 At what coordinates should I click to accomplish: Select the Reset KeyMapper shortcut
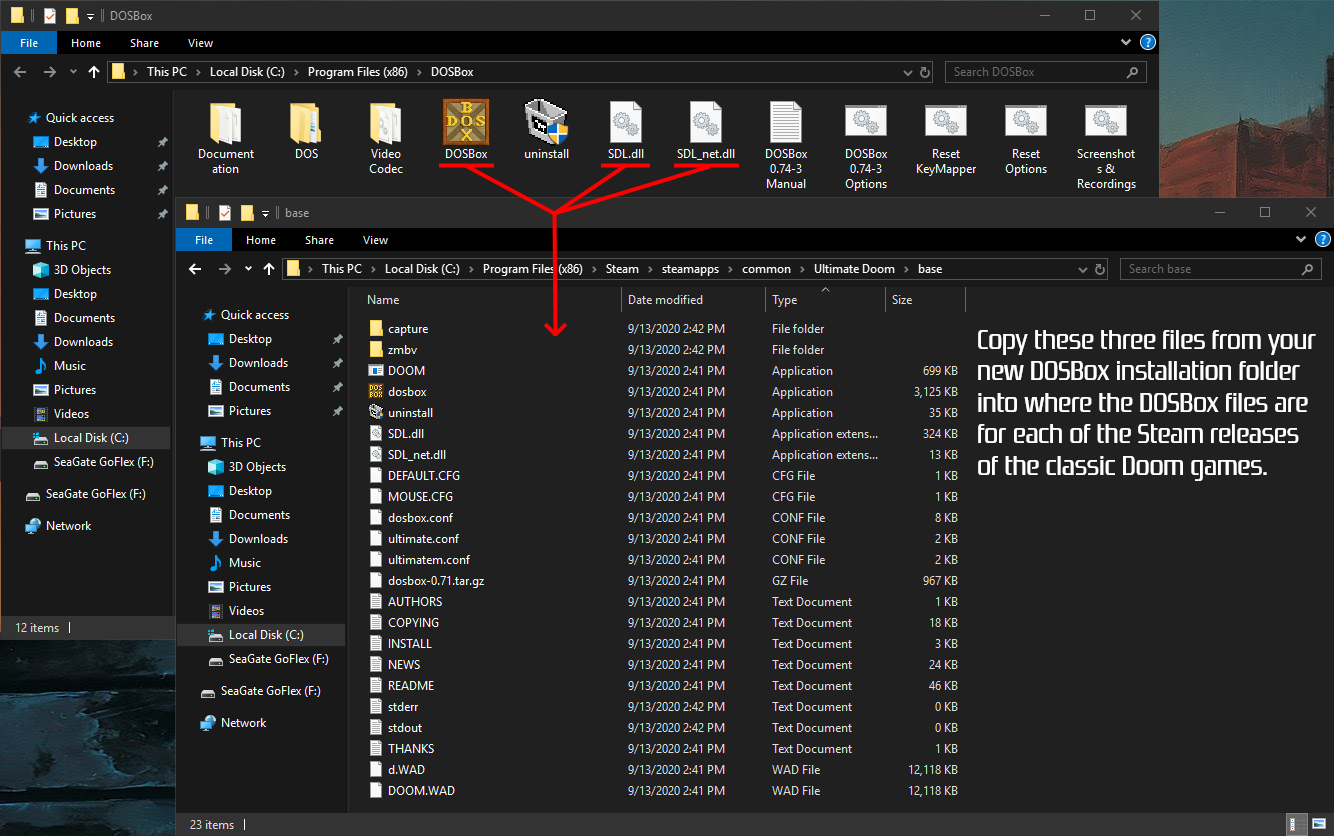[x=945, y=138]
